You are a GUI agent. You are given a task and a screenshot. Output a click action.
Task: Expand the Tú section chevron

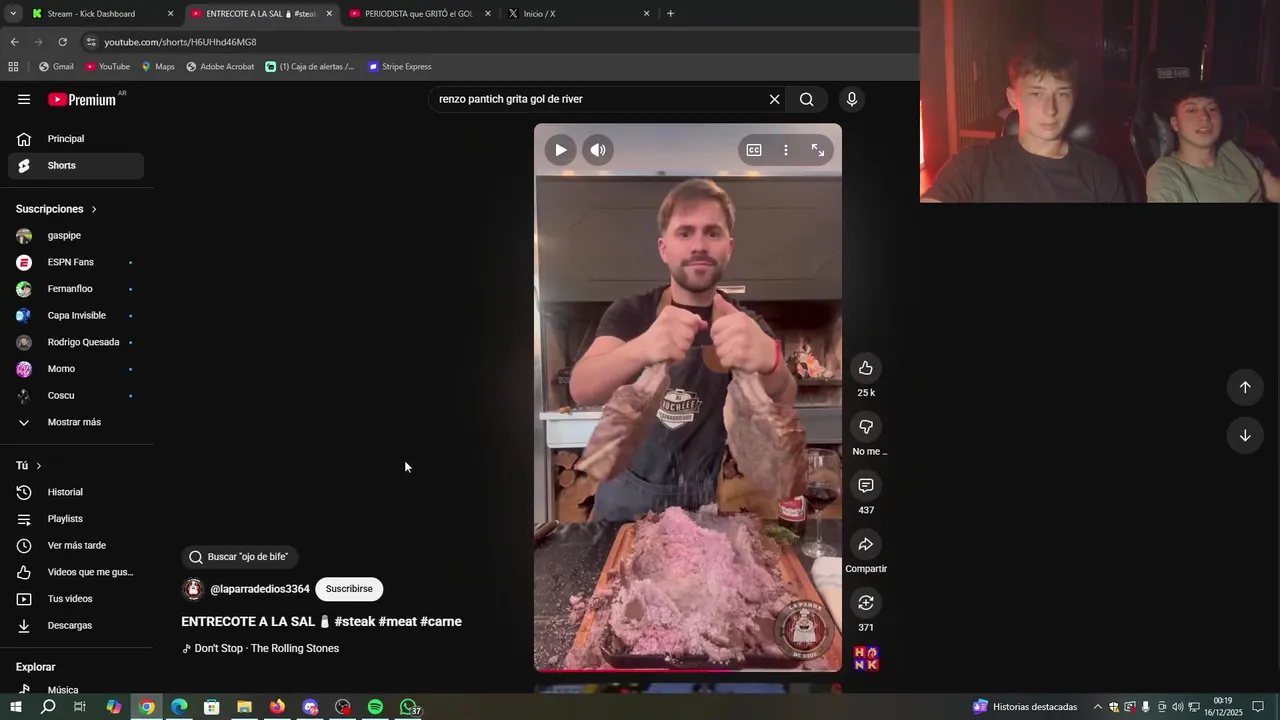(x=39, y=466)
